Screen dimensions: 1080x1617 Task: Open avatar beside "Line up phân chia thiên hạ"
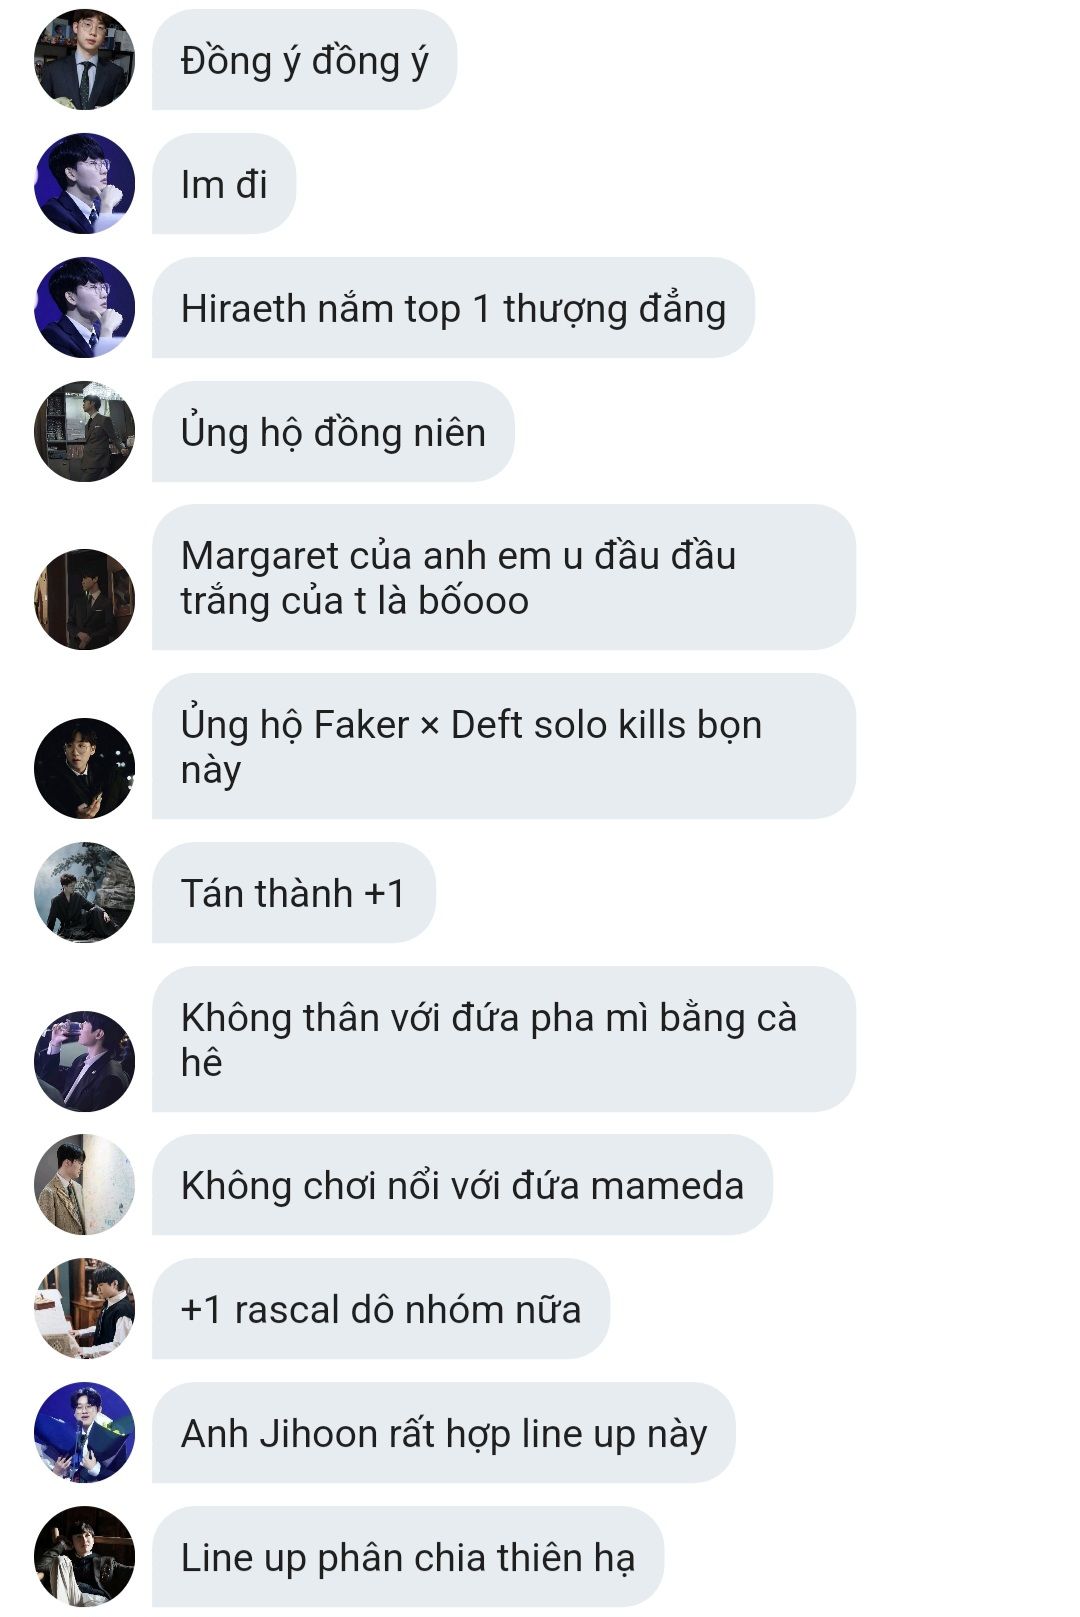(x=84, y=1556)
